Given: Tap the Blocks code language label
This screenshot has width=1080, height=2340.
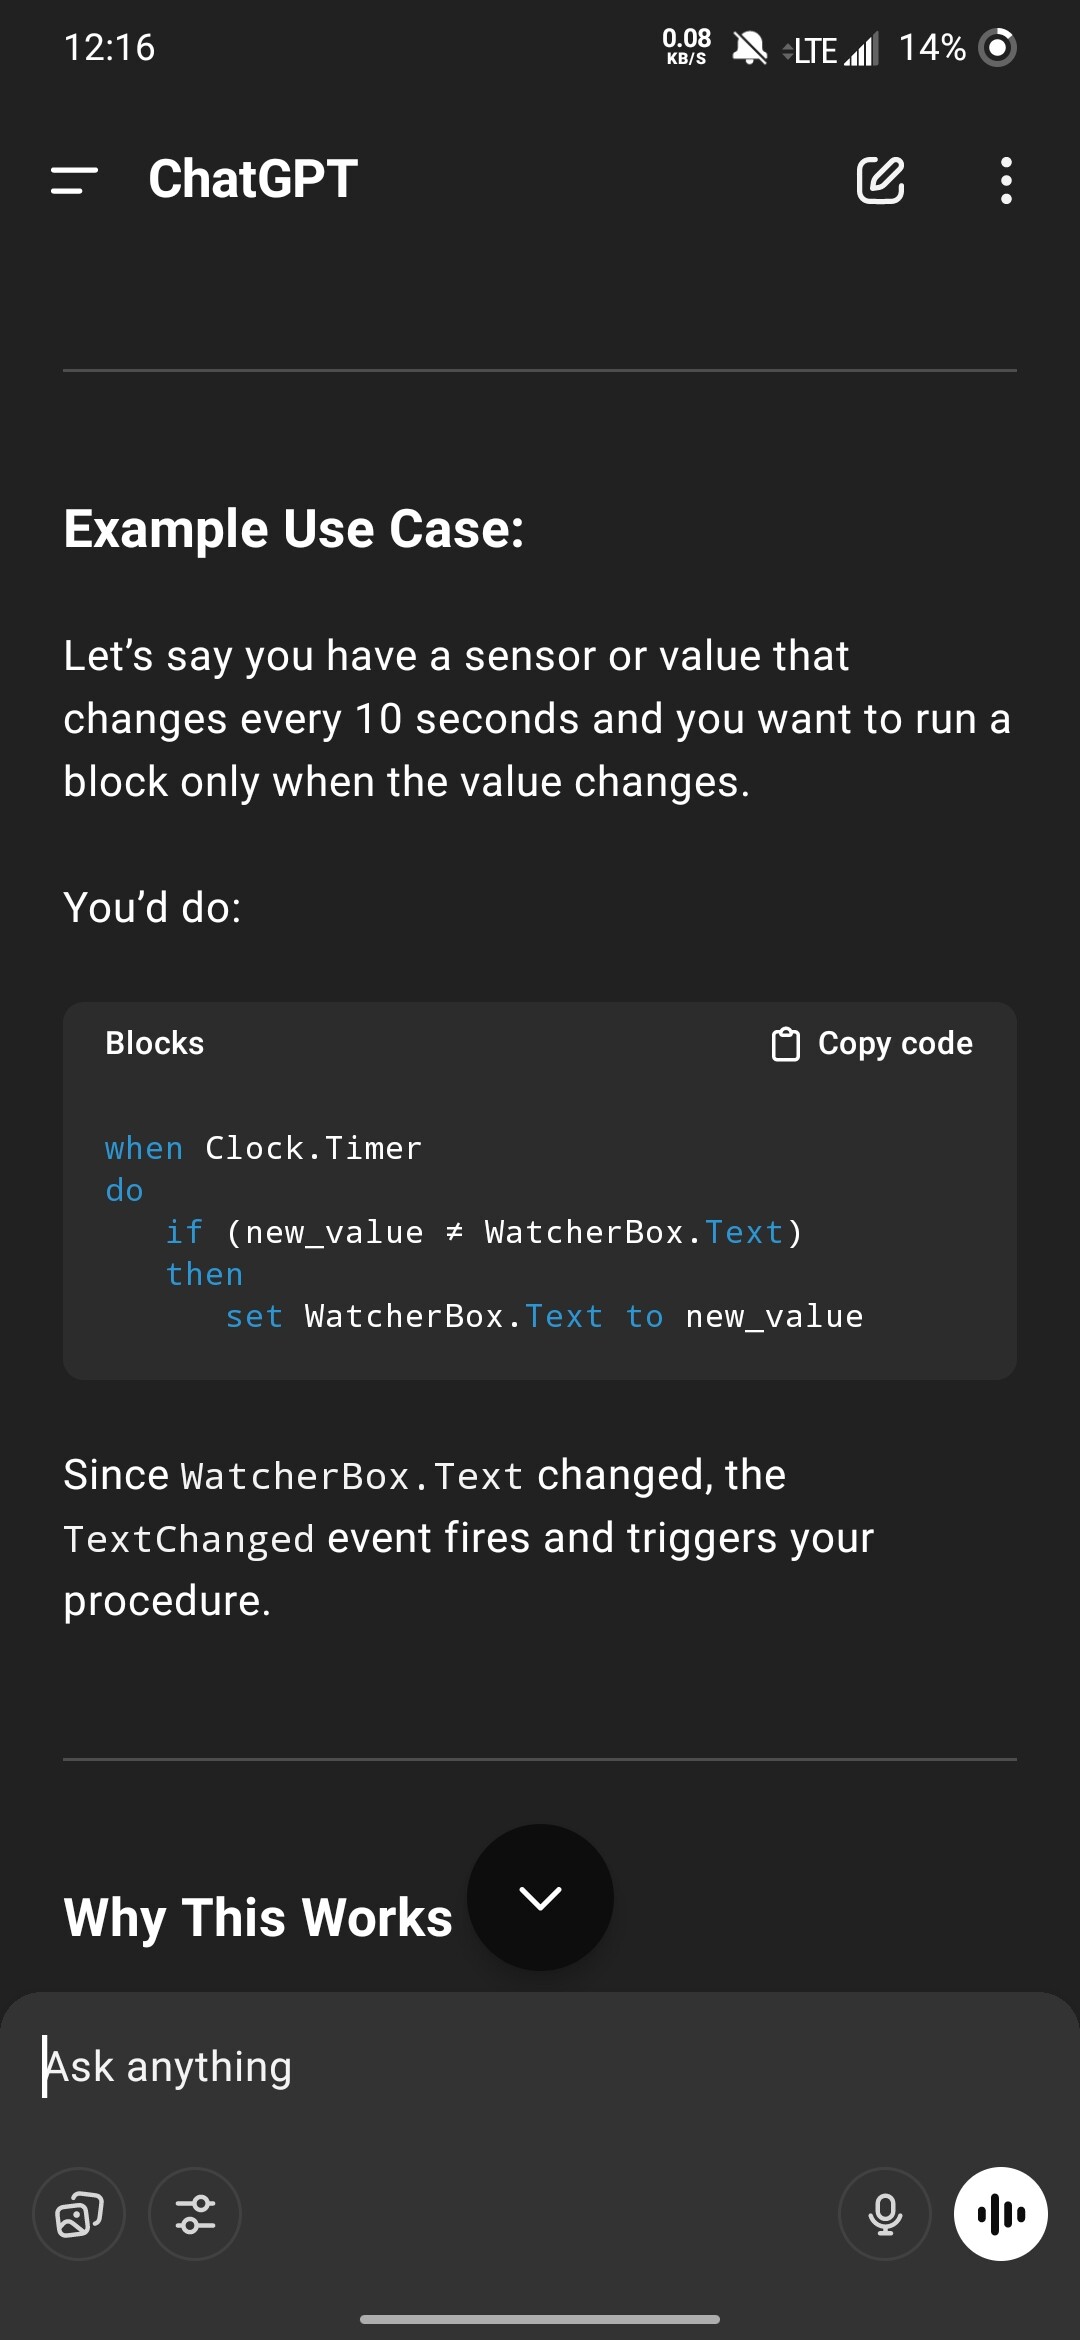Looking at the screenshot, I should 155,1043.
